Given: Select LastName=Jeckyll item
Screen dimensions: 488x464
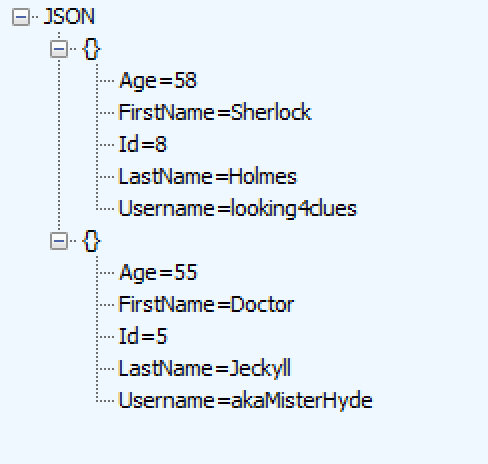Looking at the screenshot, I should tap(205, 369).
